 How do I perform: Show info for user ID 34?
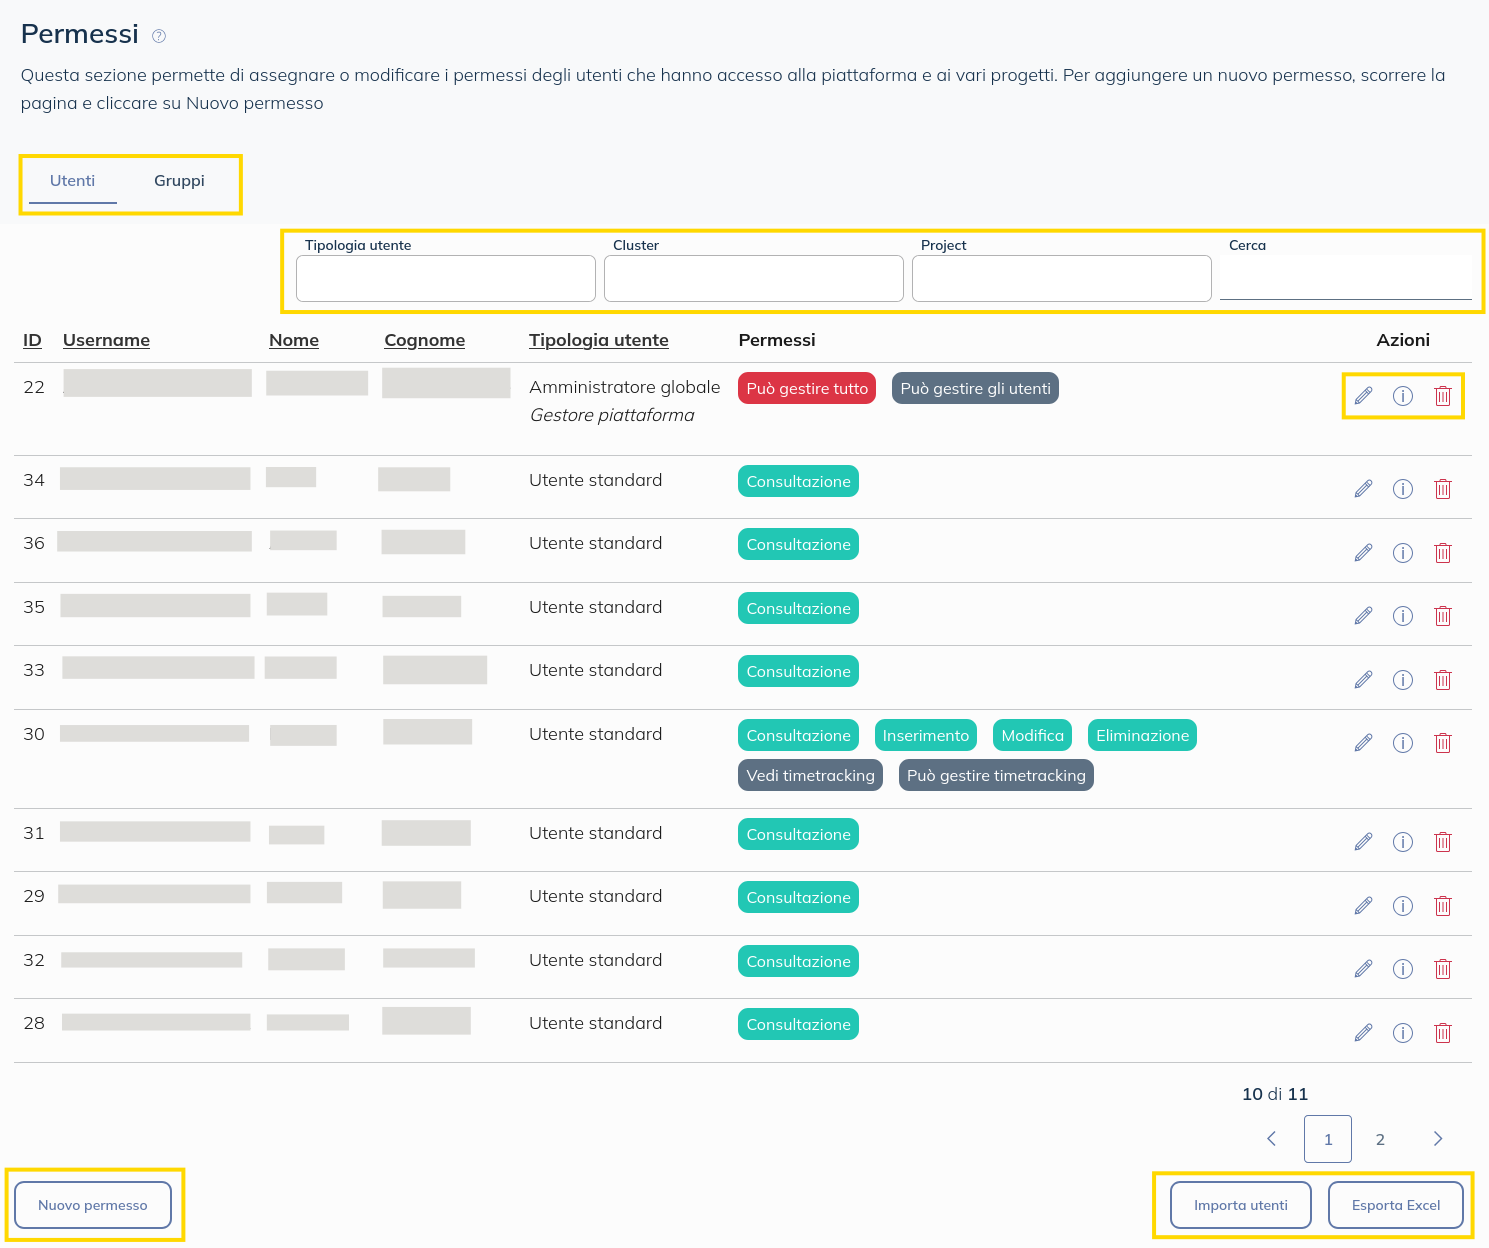pyautogui.click(x=1403, y=489)
